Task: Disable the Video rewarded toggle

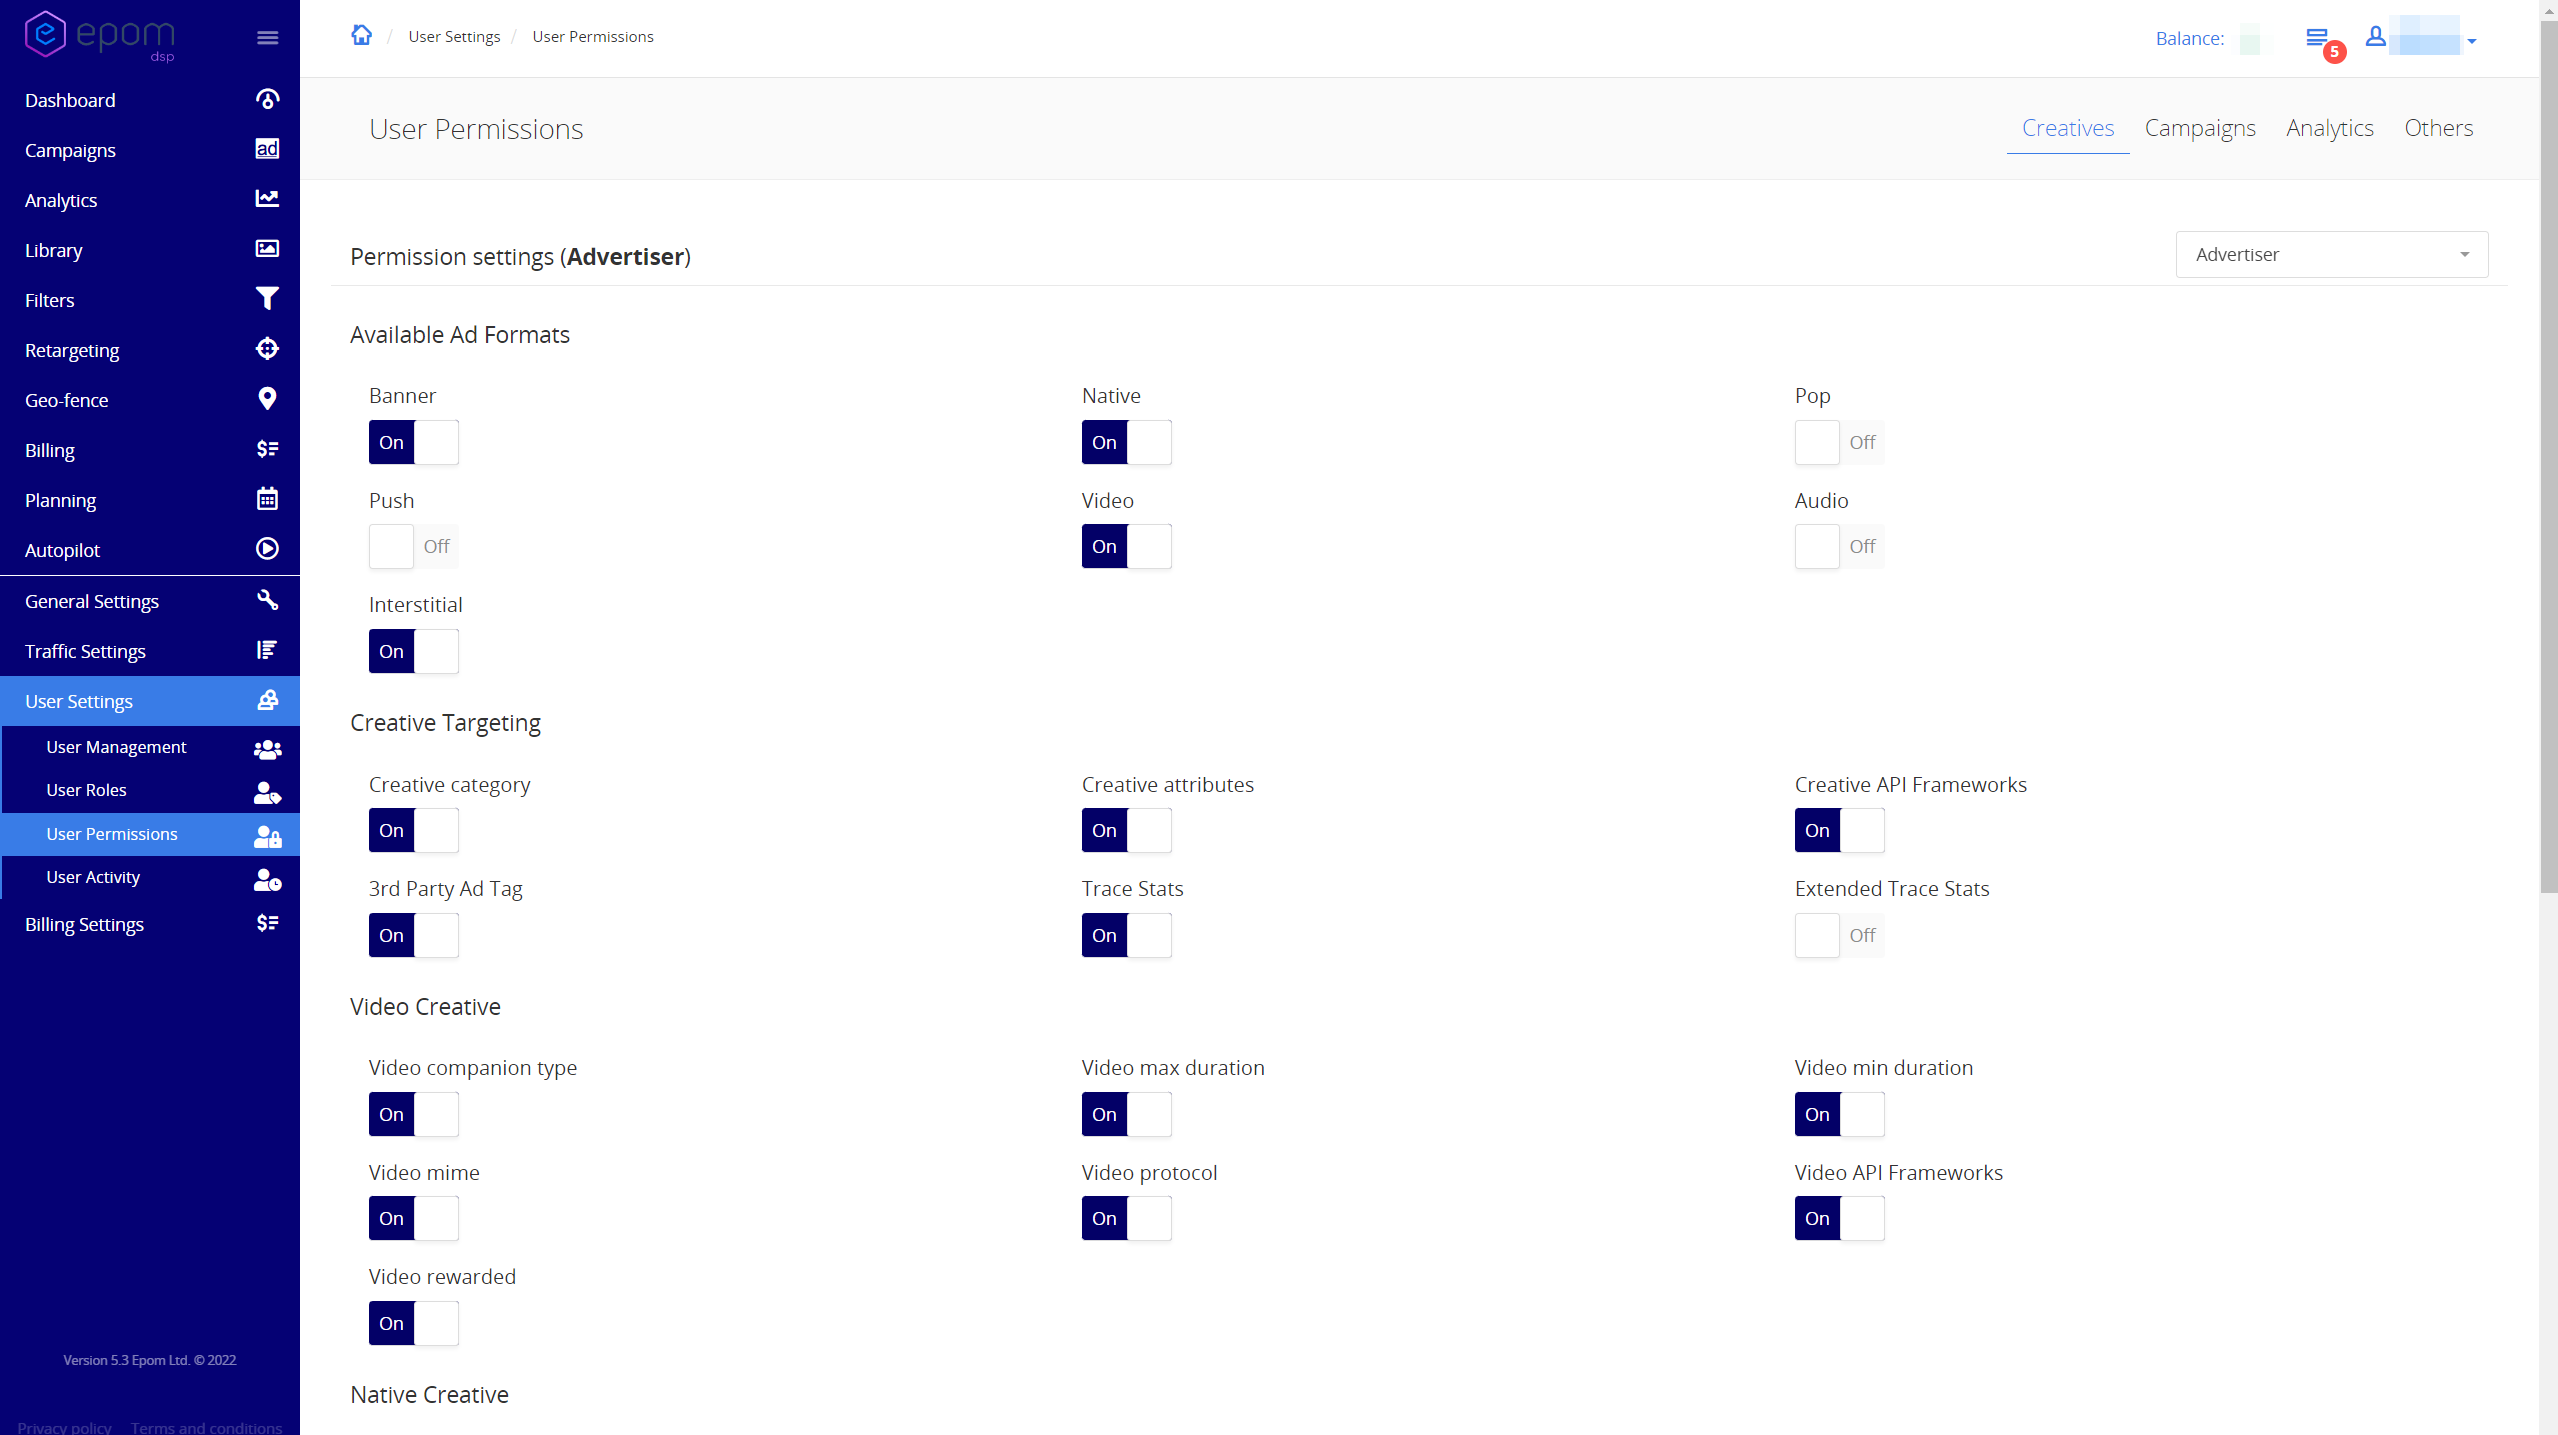Action: [x=413, y=1323]
